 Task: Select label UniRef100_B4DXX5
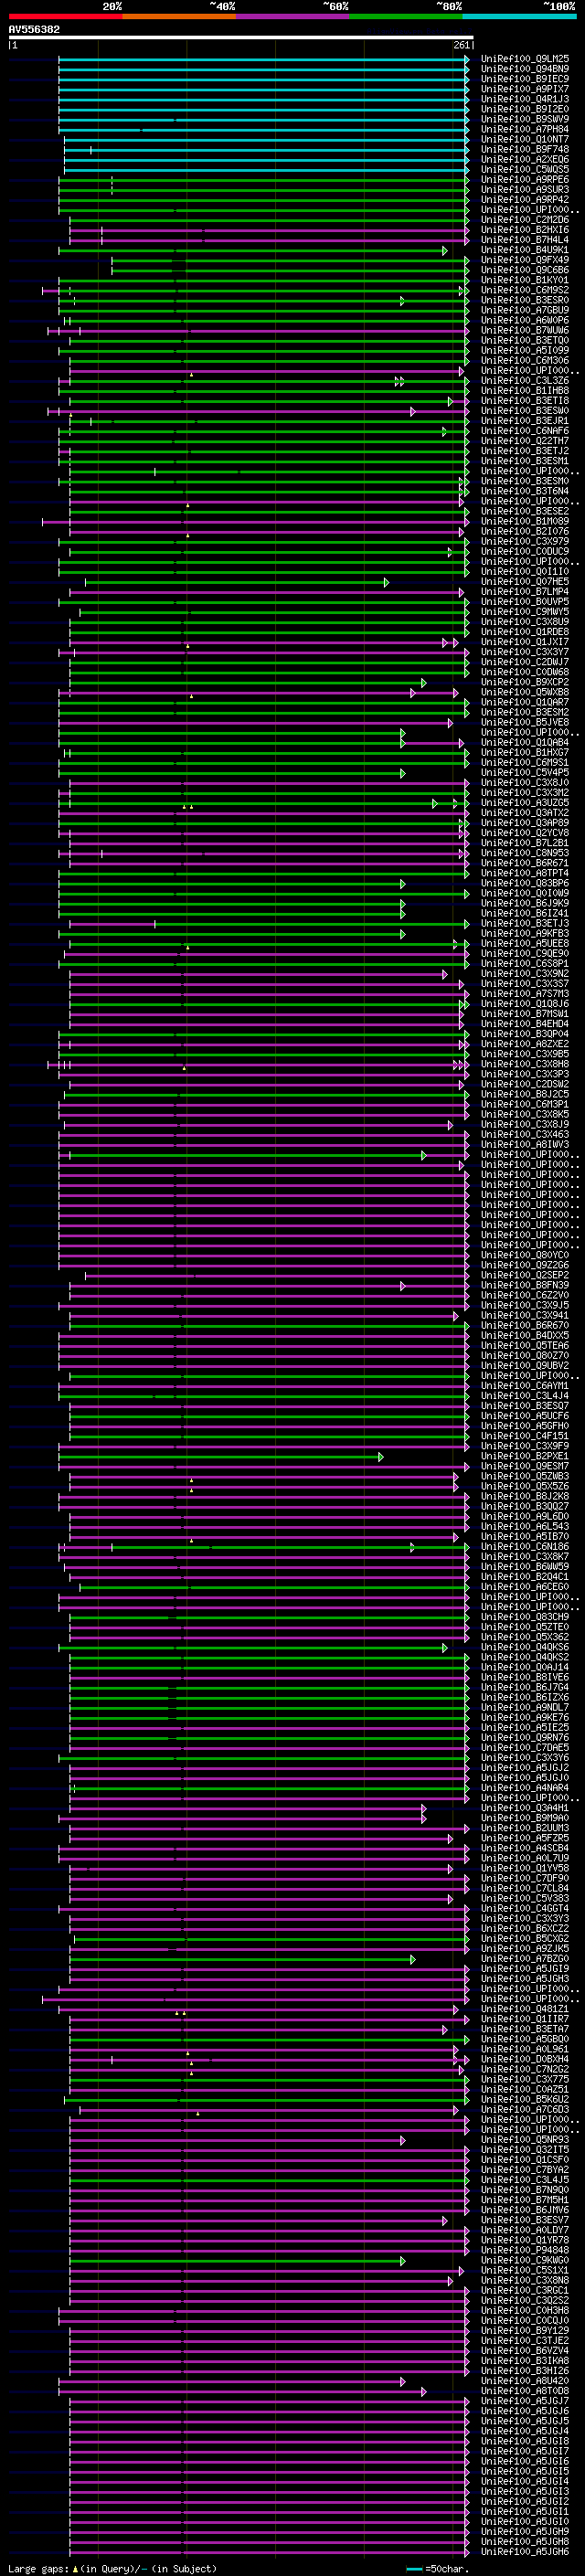pos(525,1336)
